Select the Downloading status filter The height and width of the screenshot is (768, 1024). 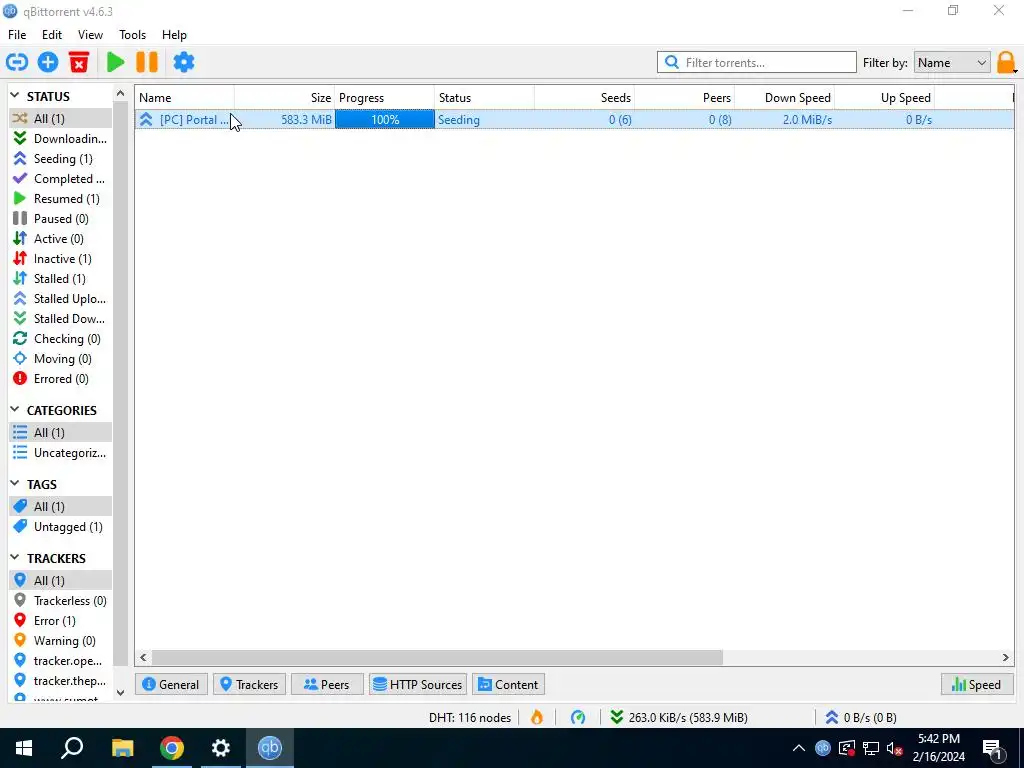tap(60, 138)
